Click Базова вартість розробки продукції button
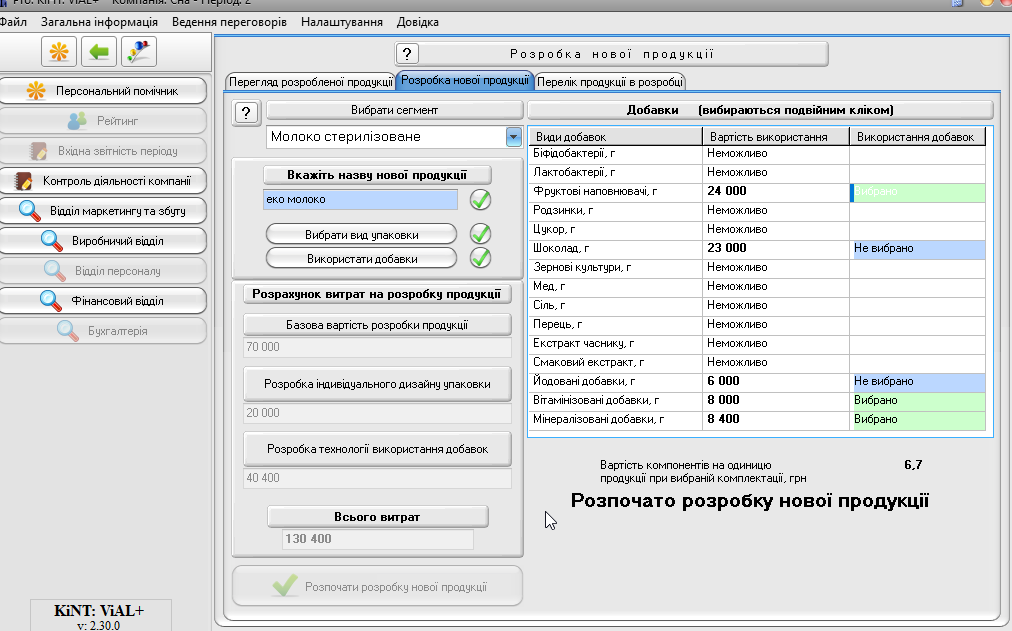The image size is (1012, 631). click(x=377, y=325)
